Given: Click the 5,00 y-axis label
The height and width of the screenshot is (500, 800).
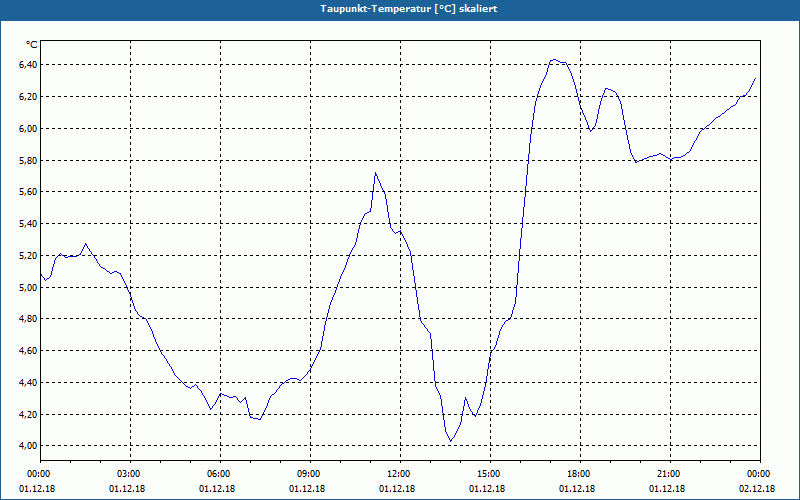Looking at the screenshot, I should [28, 287].
